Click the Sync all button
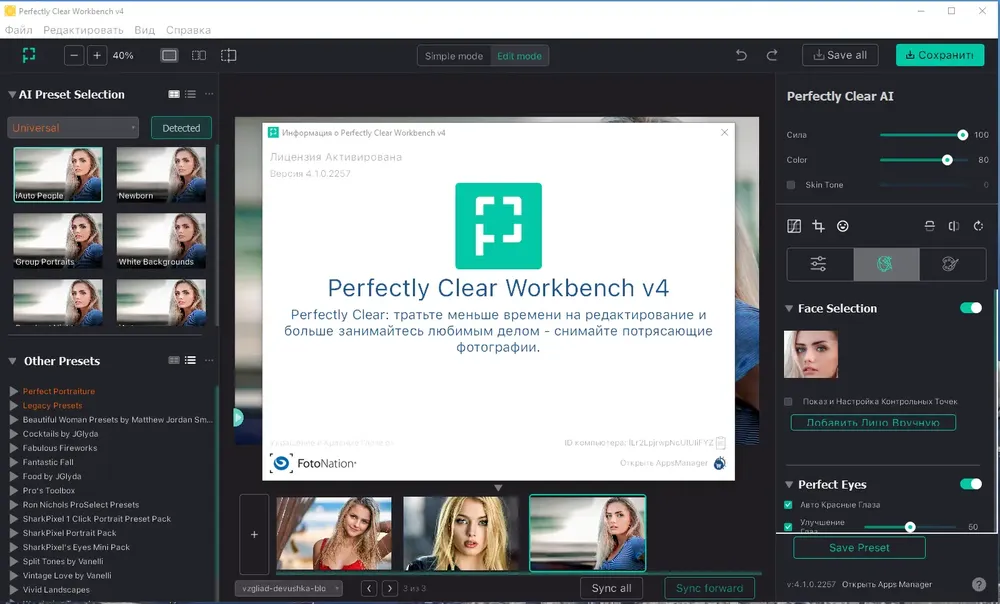 (612, 588)
